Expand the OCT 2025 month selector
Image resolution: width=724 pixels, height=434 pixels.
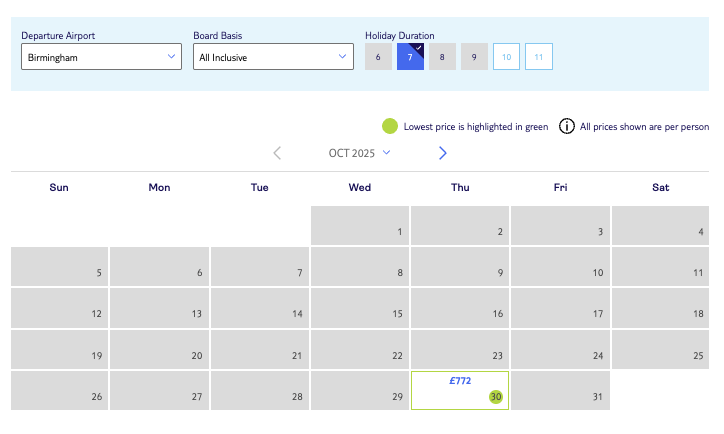pyautogui.click(x=360, y=153)
